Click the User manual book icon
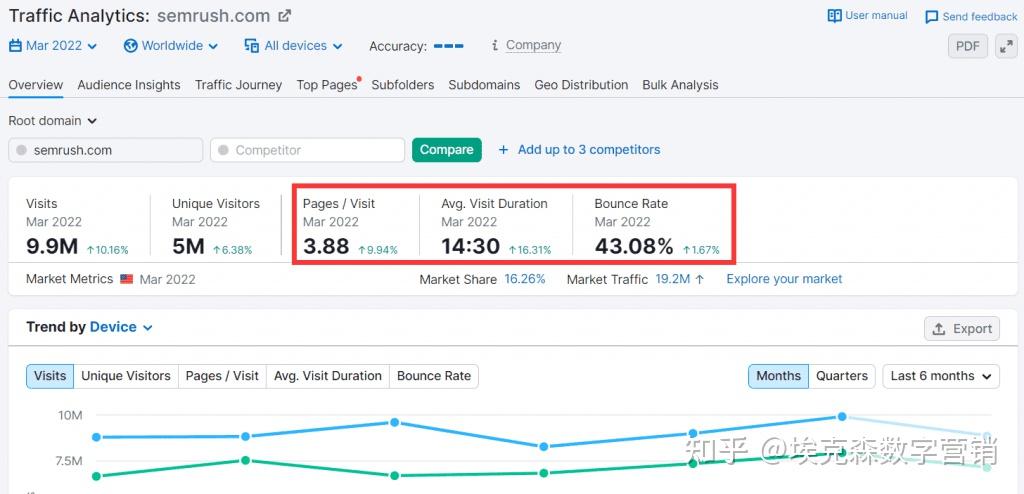1024x494 pixels. [834, 16]
